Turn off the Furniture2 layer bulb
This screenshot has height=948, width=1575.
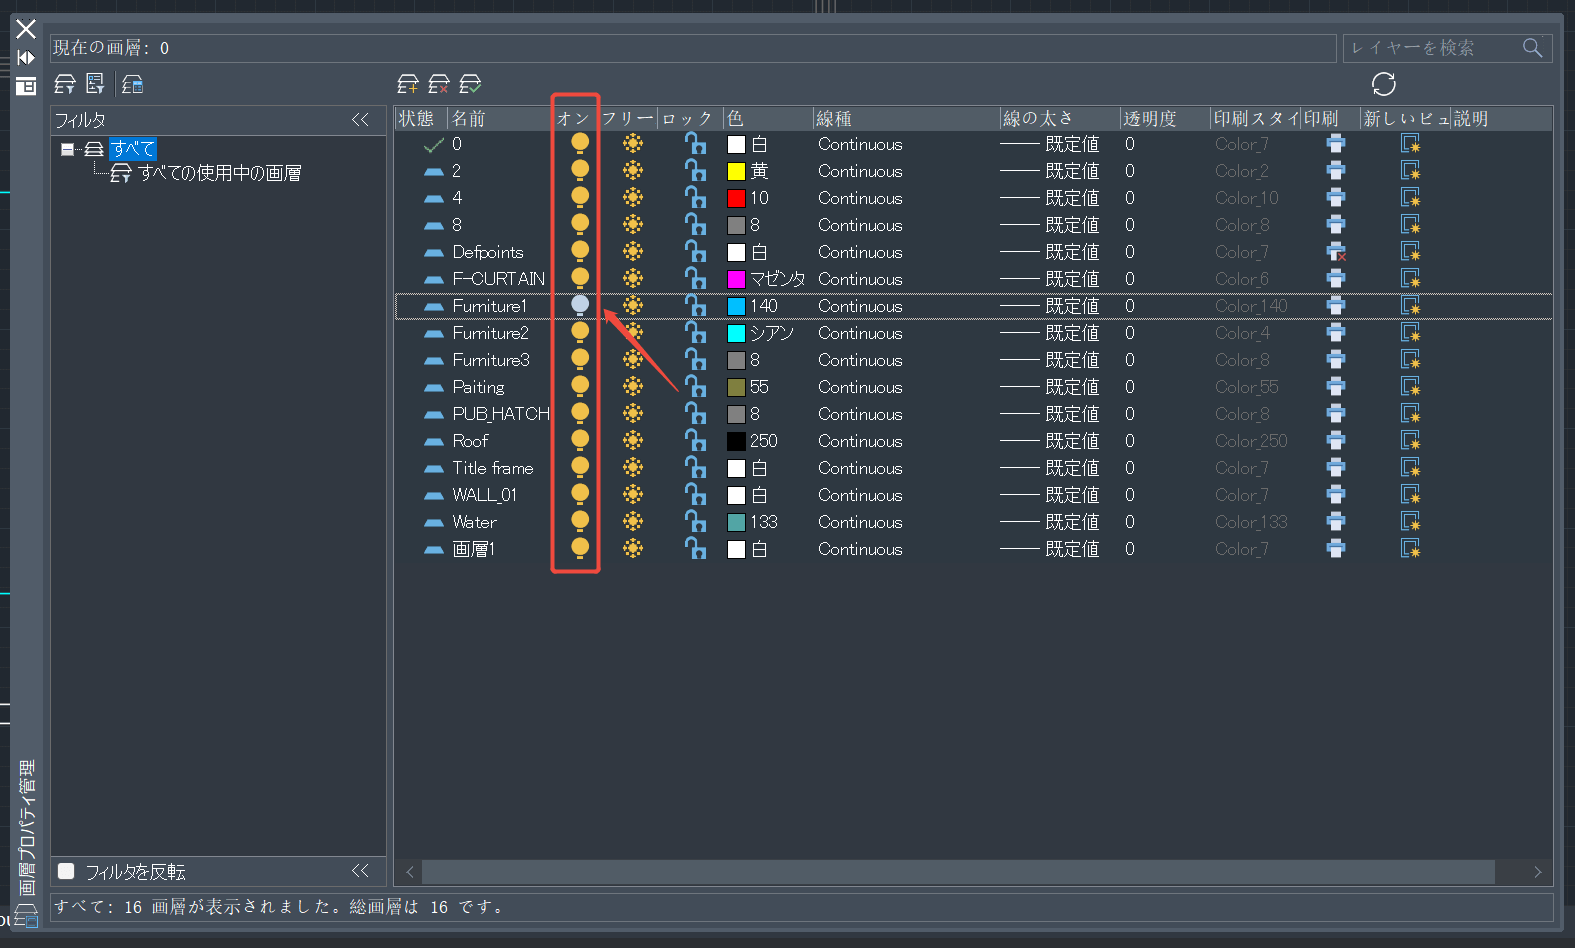[x=580, y=332]
